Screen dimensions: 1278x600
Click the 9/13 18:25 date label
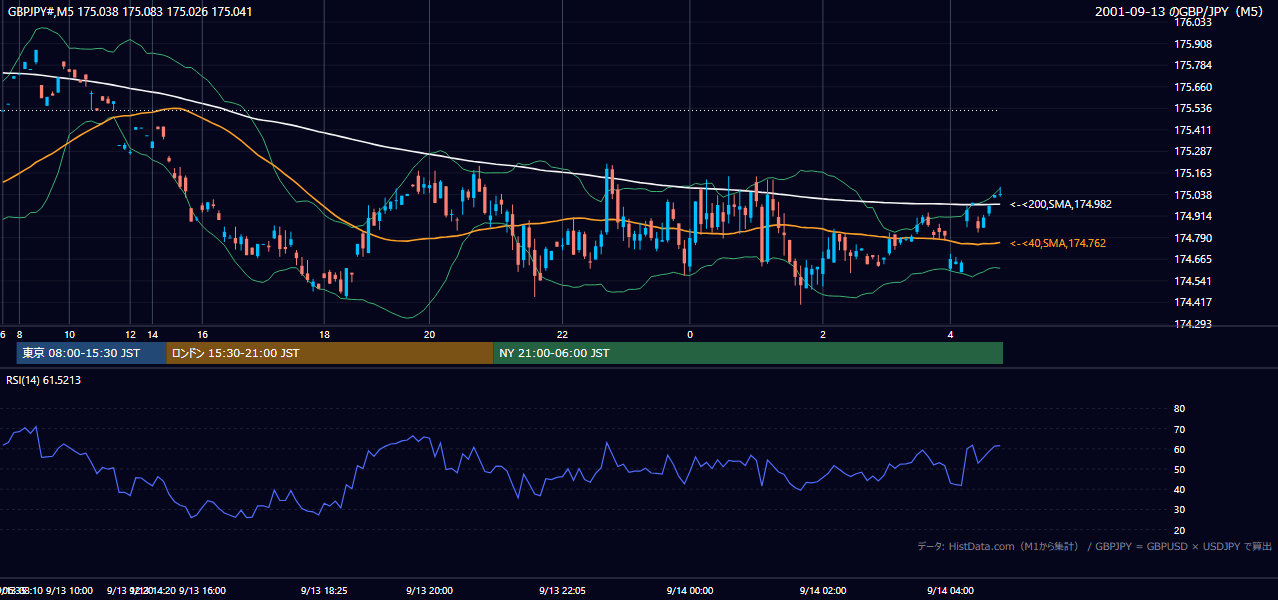pyautogui.click(x=324, y=591)
